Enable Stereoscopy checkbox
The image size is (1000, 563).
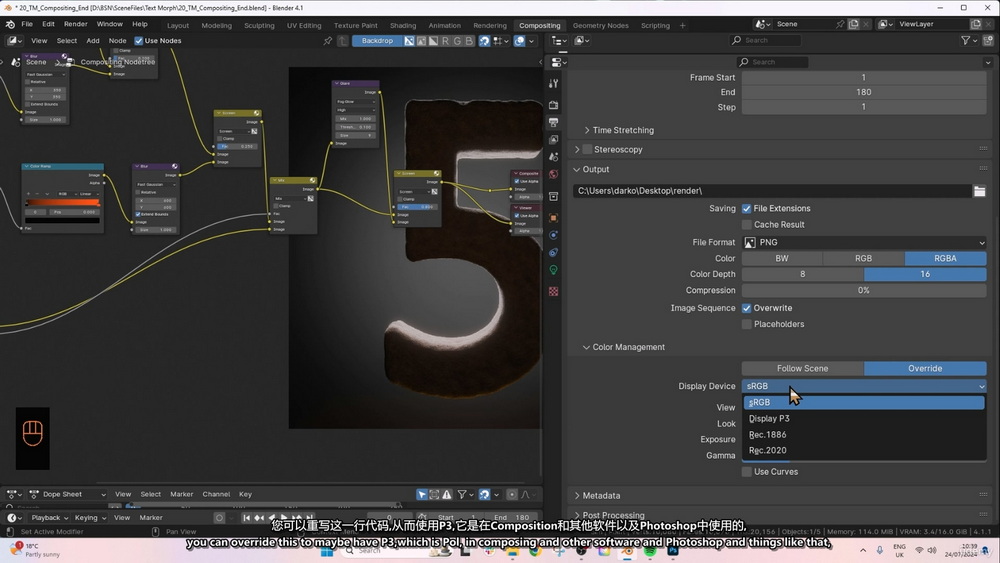587,149
